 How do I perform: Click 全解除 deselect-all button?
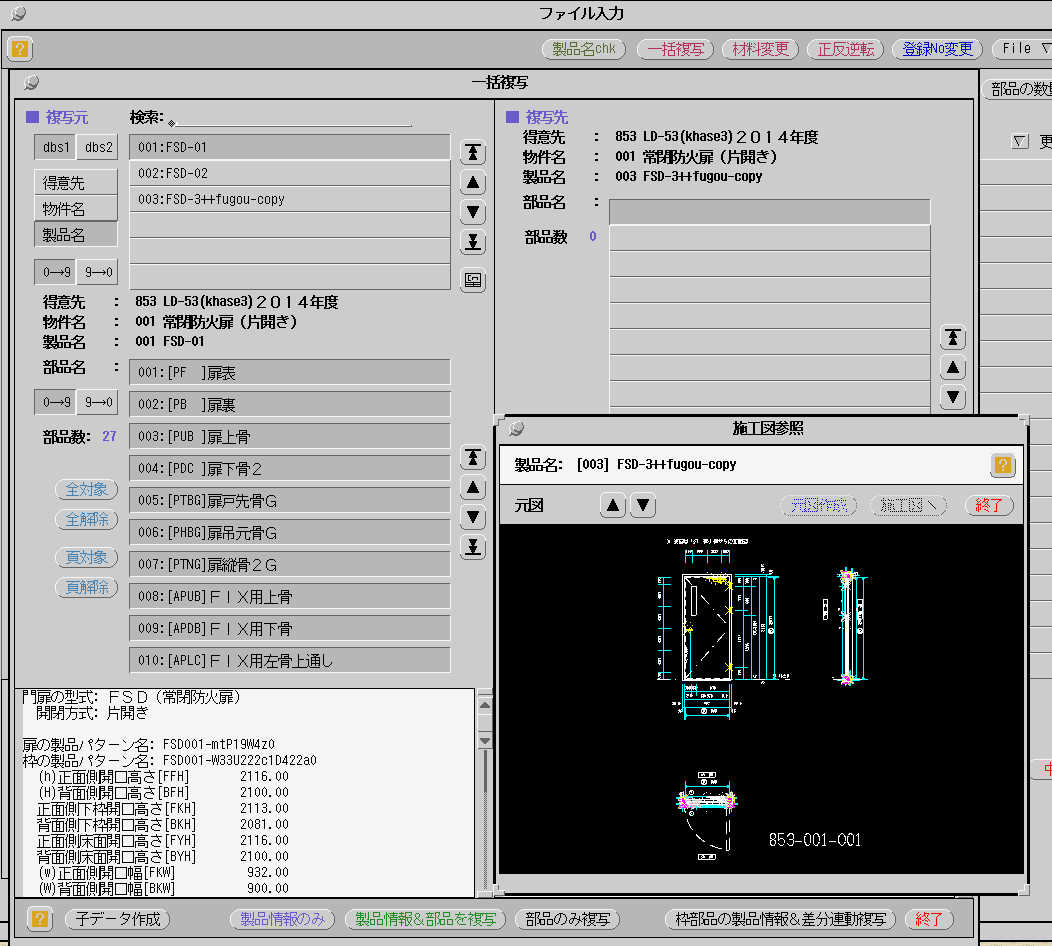click(87, 519)
